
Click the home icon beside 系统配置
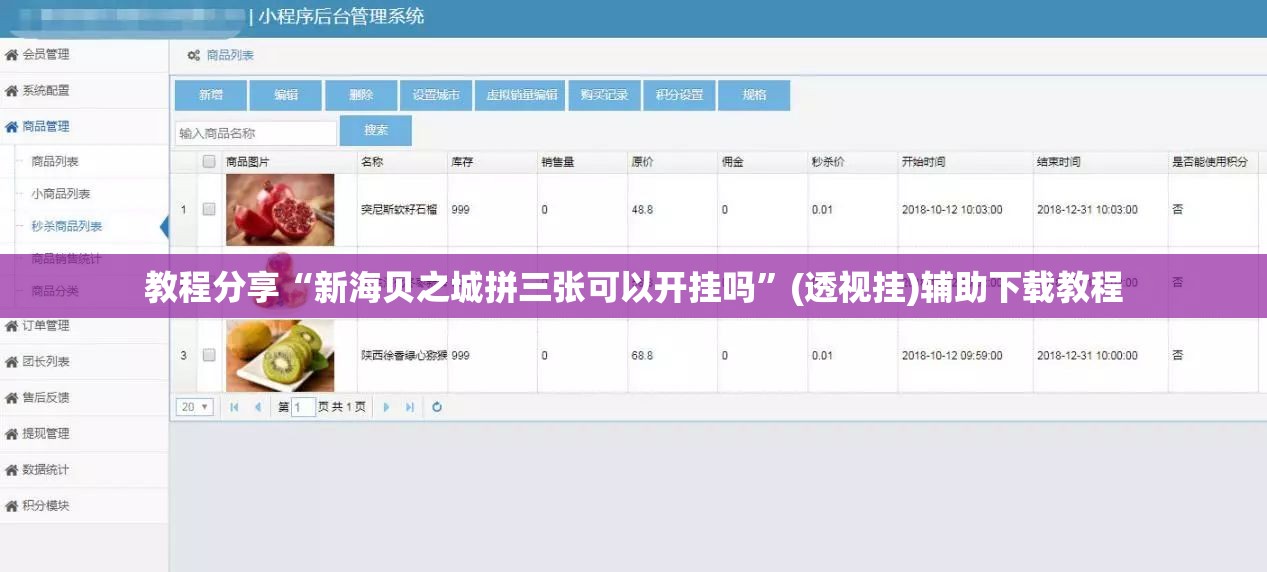click(12, 90)
